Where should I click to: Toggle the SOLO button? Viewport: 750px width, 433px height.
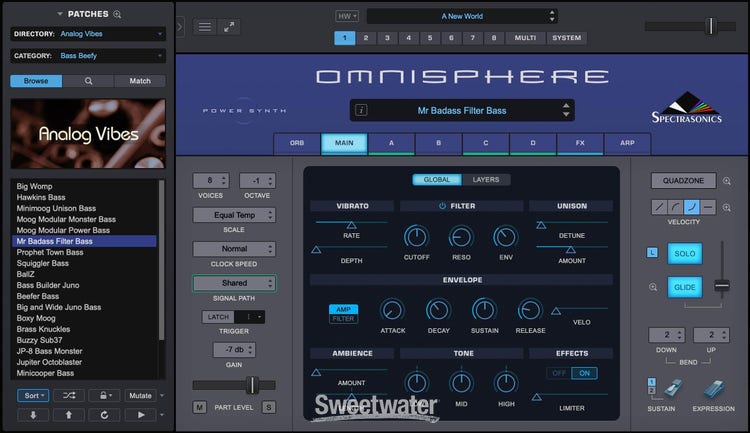[x=685, y=254]
